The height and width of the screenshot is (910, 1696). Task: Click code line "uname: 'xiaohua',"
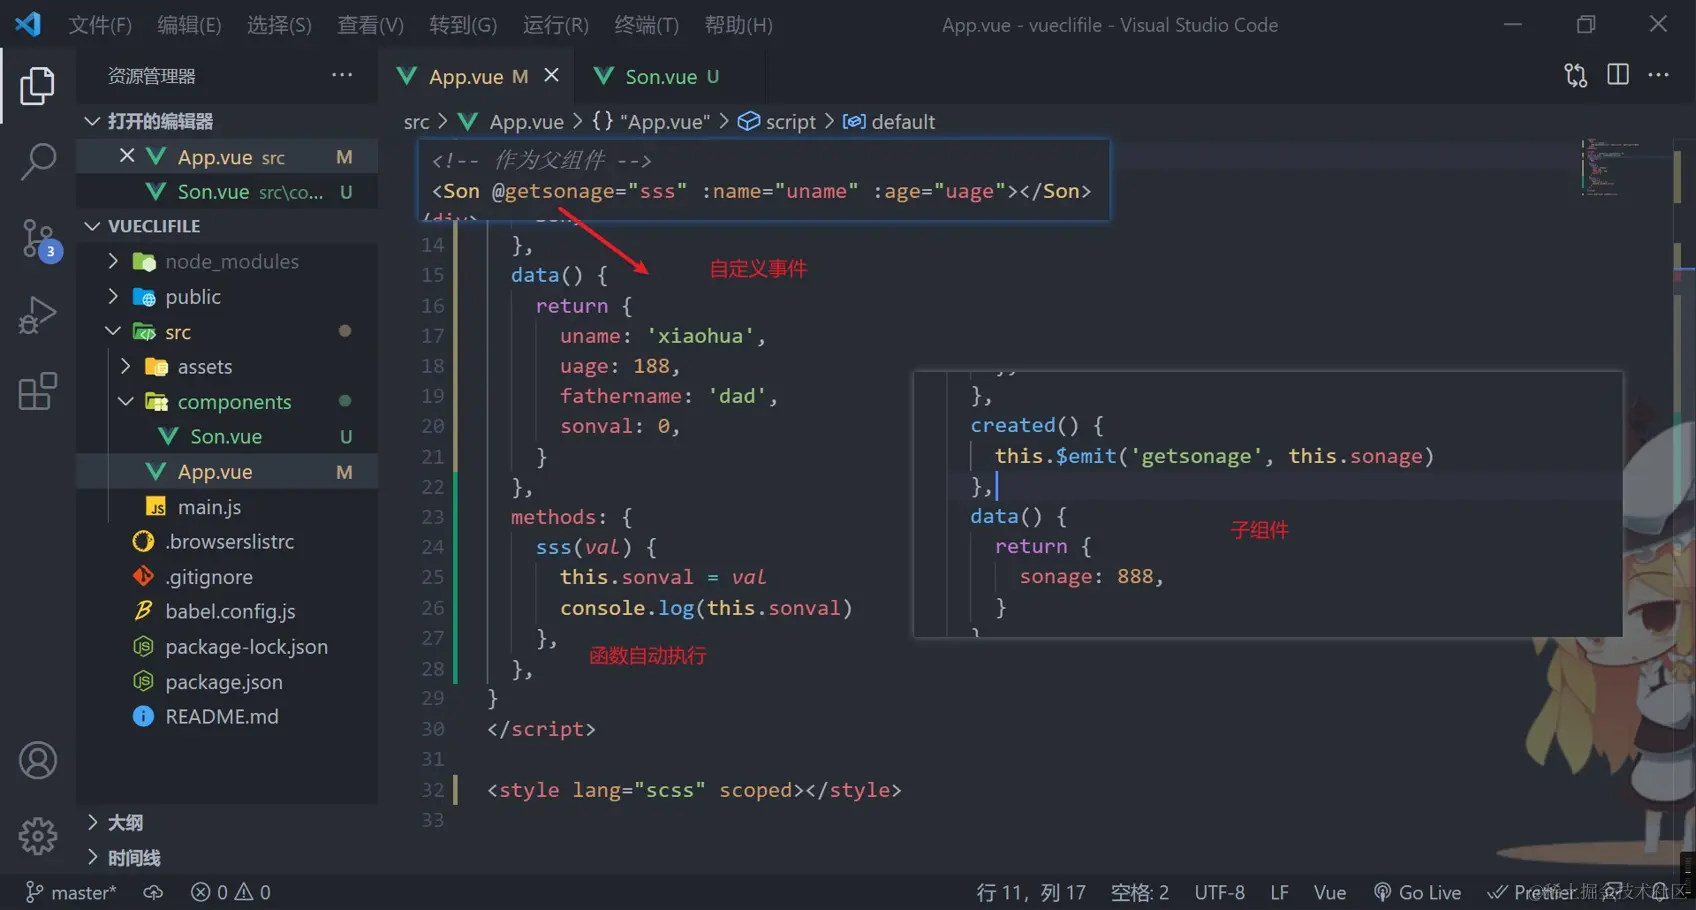[x=663, y=336]
